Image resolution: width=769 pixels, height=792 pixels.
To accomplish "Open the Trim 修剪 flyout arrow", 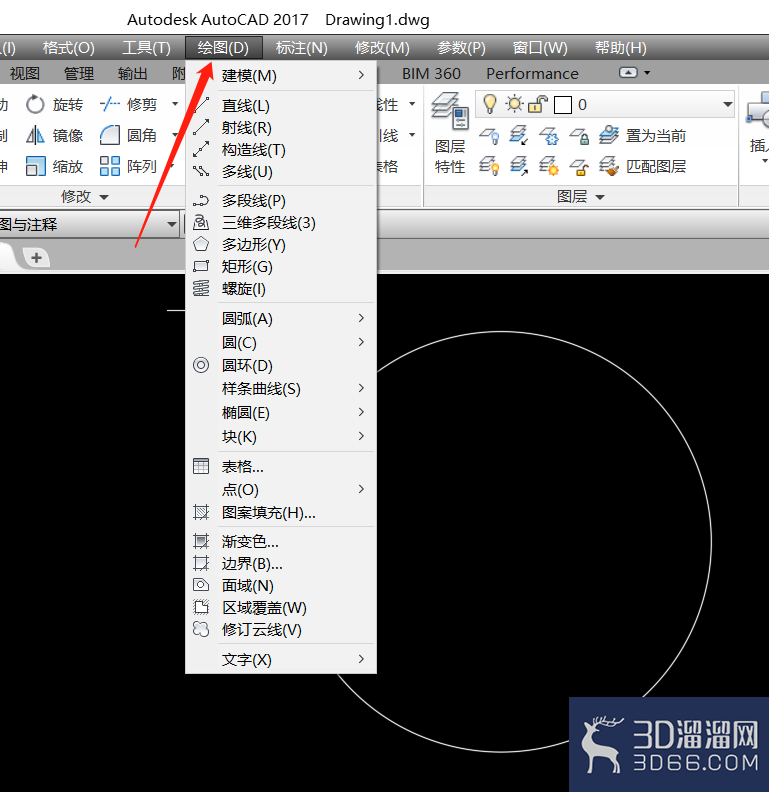I will coord(175,104).
